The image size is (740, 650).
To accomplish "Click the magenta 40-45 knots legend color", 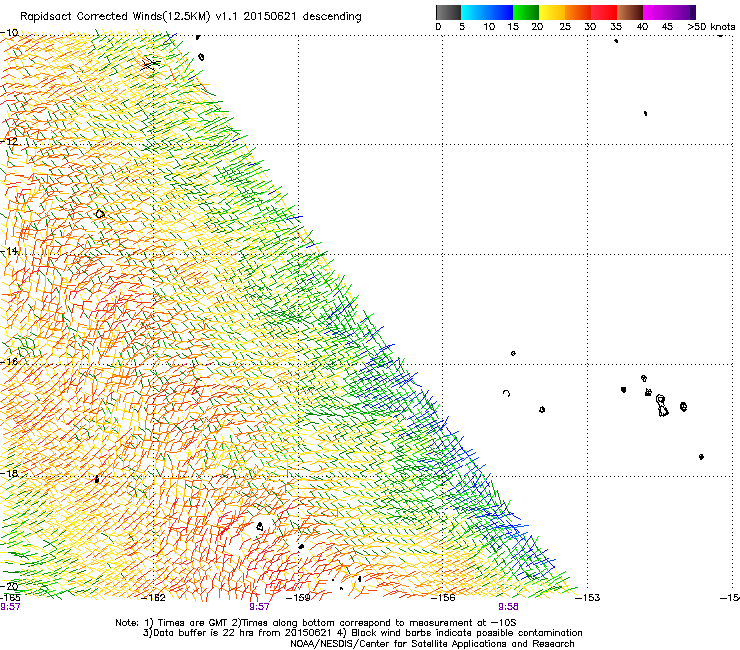I will [x=656, y=12].
